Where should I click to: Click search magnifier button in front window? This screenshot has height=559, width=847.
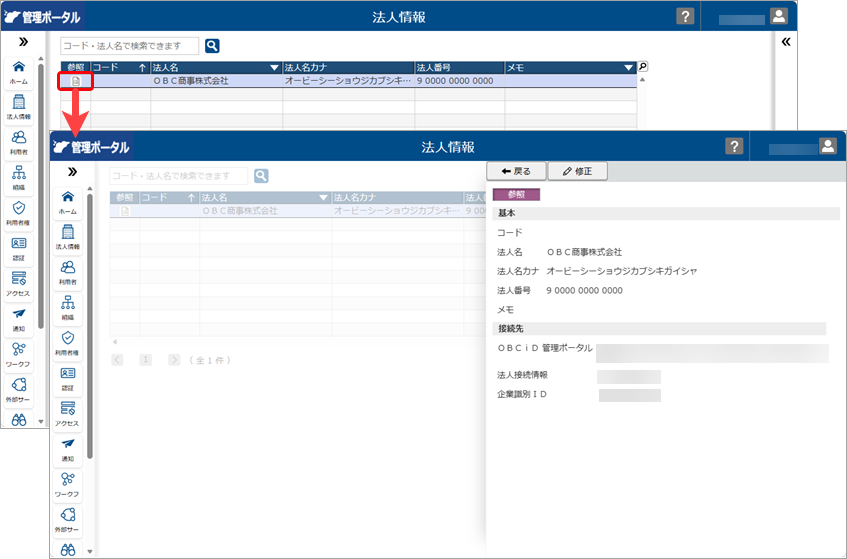point(261,176)
